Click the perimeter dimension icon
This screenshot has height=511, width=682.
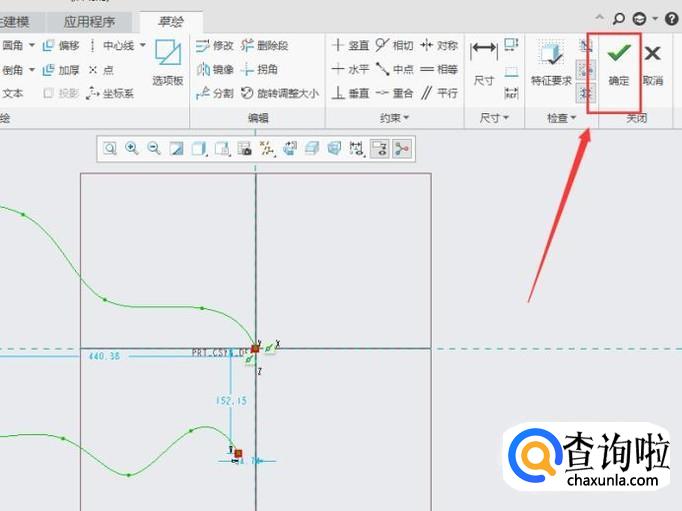511,45
